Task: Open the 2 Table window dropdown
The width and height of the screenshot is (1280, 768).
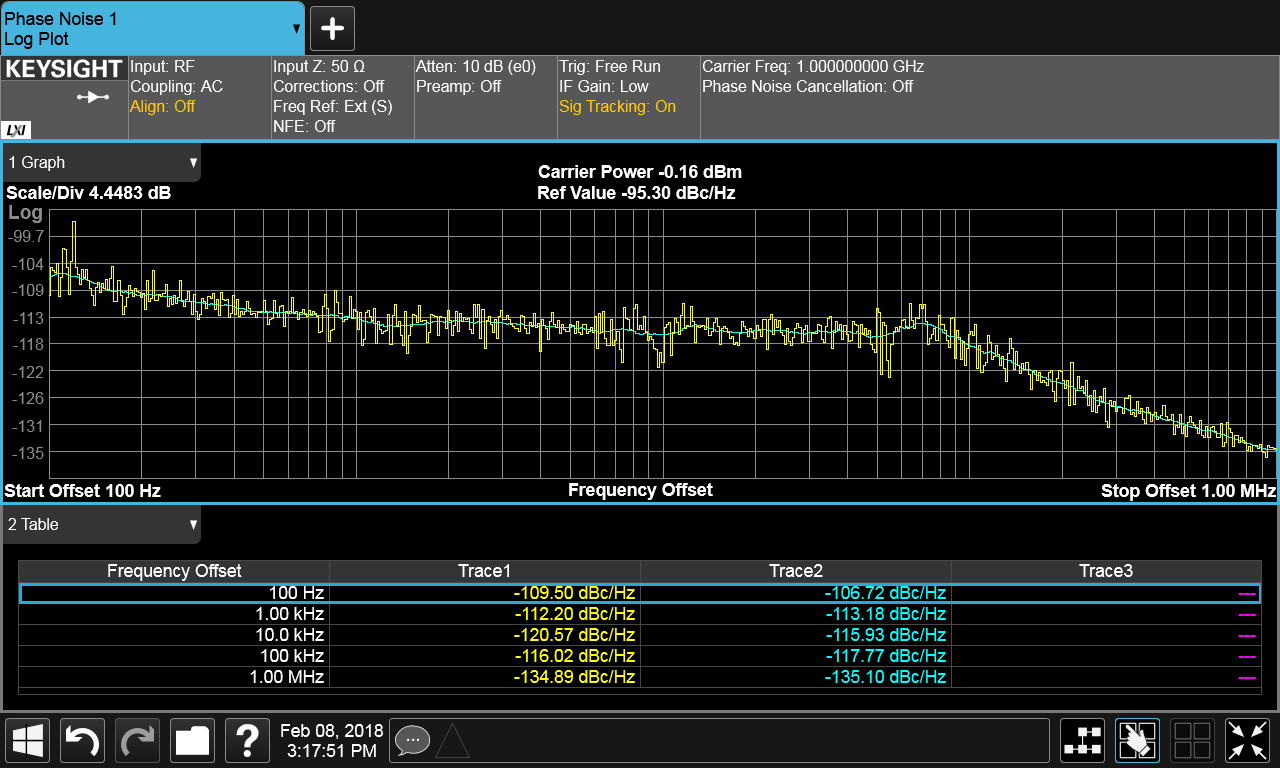Action: pyautogui.click(x=102, y=525)
